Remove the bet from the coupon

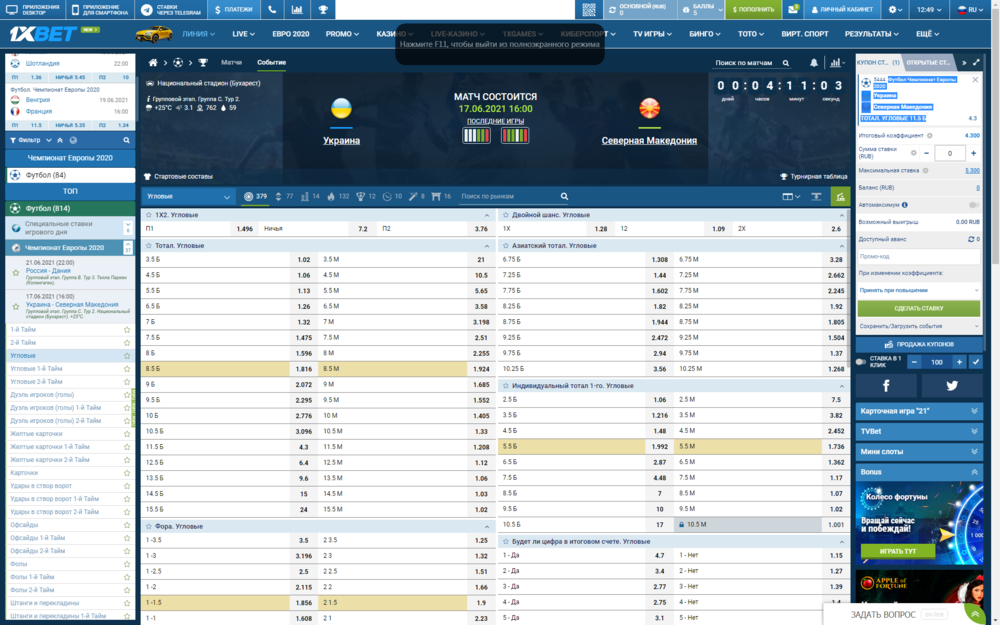975,80
